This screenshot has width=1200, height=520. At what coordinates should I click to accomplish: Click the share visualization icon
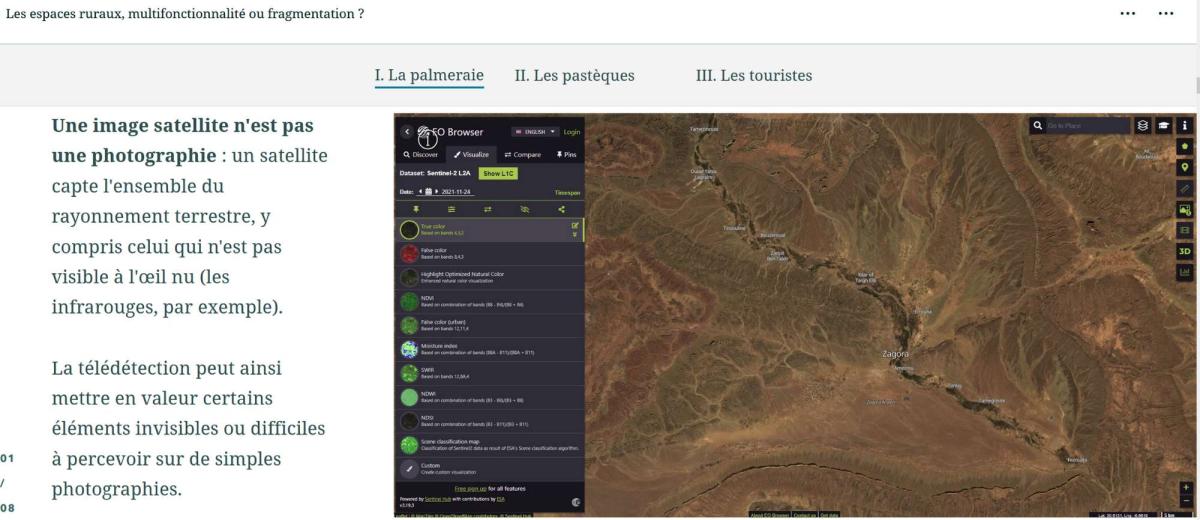click(x=561, y=209)
